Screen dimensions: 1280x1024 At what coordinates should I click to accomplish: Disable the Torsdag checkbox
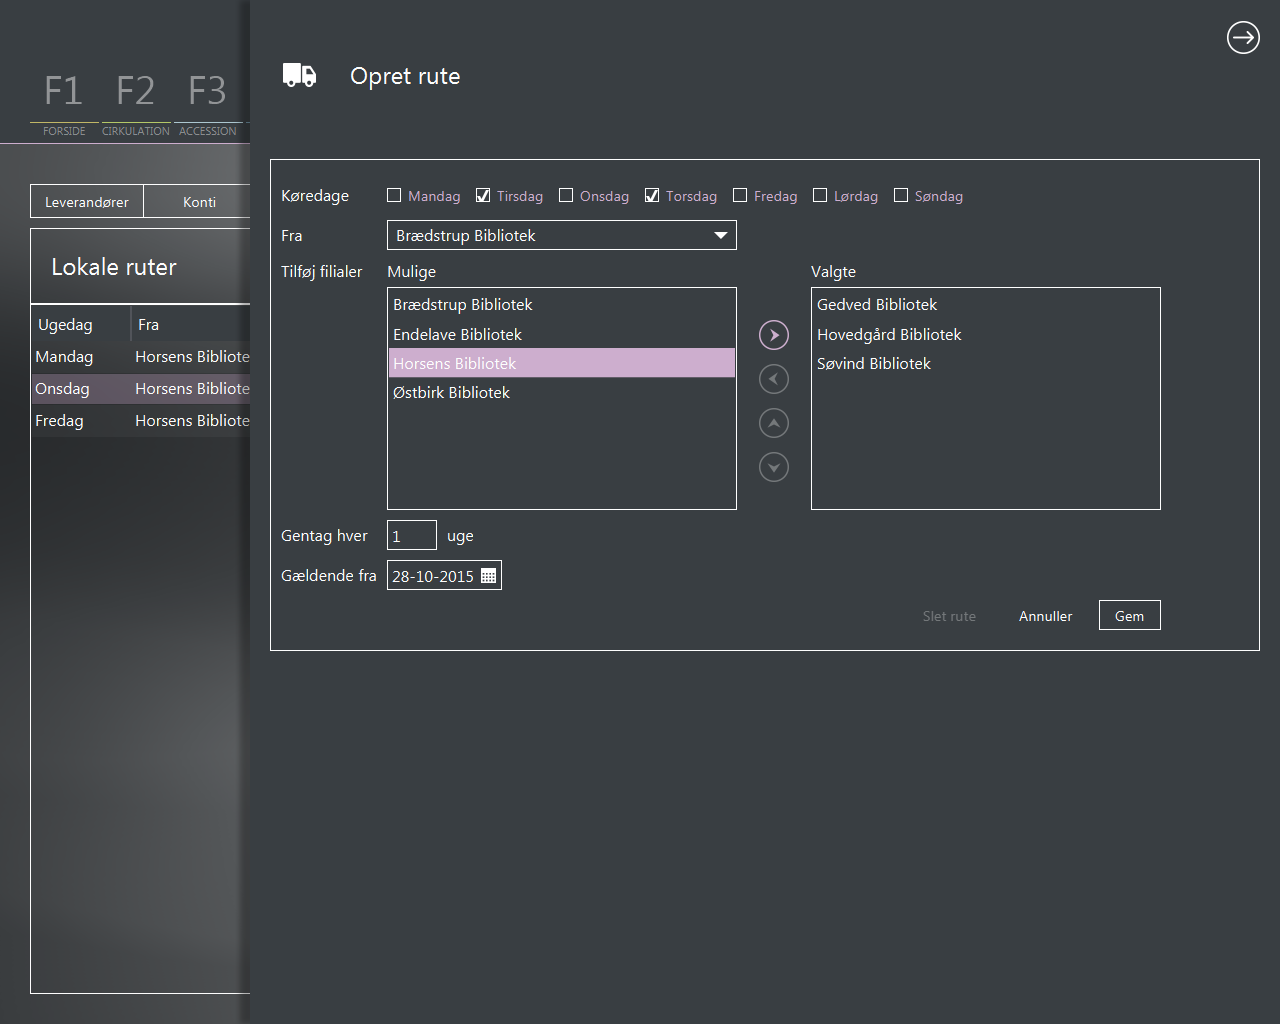point(652,195)
